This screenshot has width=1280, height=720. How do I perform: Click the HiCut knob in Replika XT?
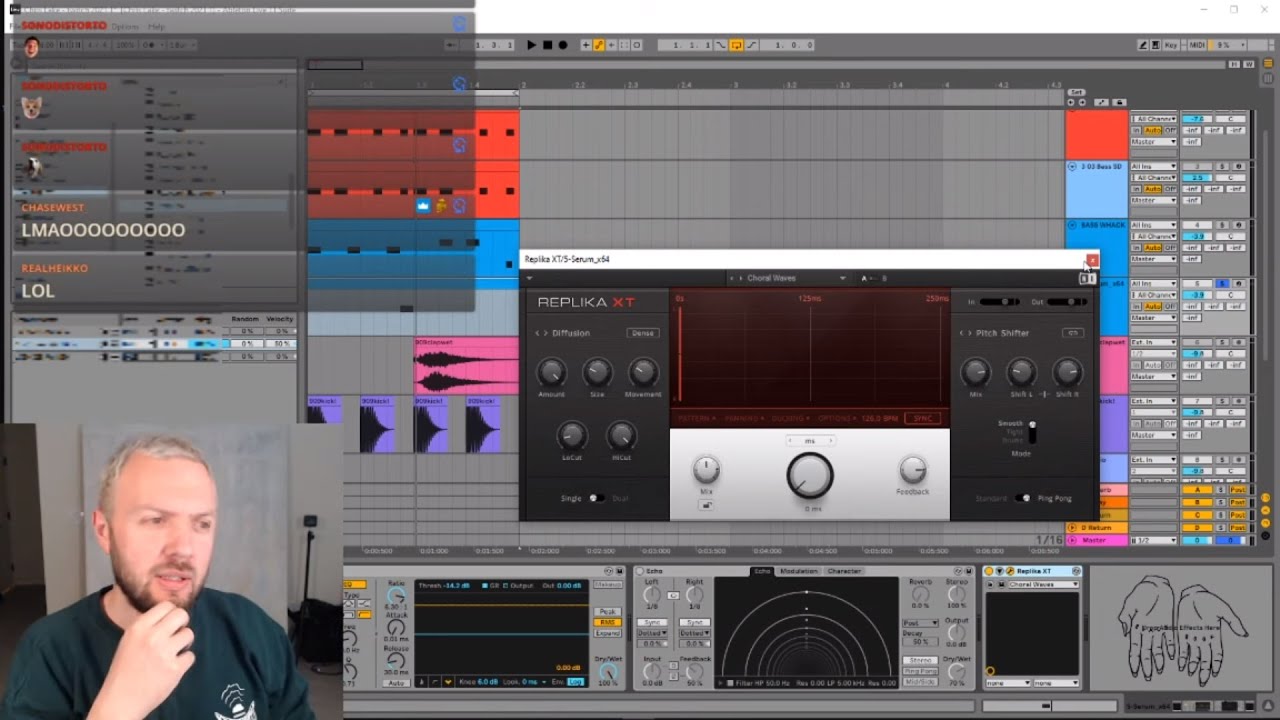coord(621,435)
